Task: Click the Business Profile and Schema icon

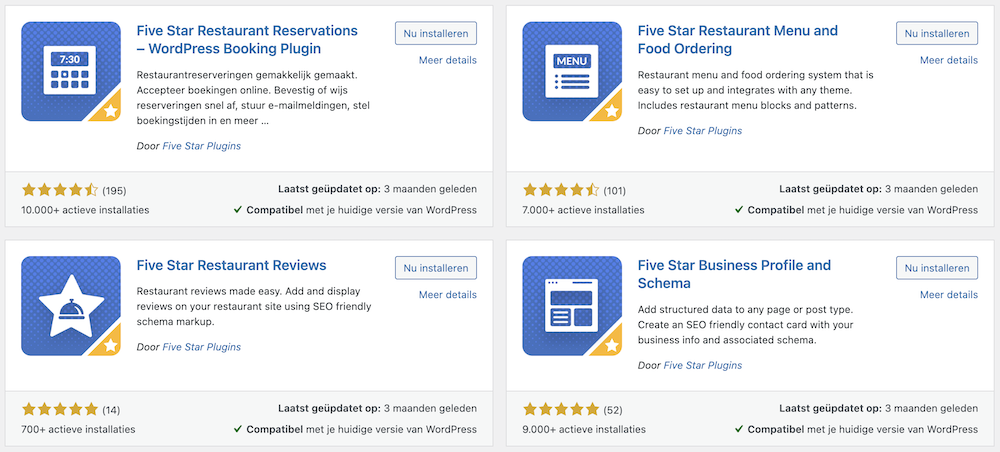Action: (572, 306)
